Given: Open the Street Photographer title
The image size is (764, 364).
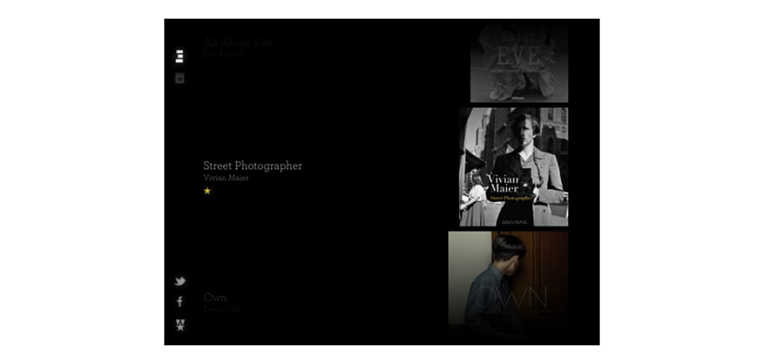Looking at the screenshot, I should pyautogui.click(x=252, y=166).
